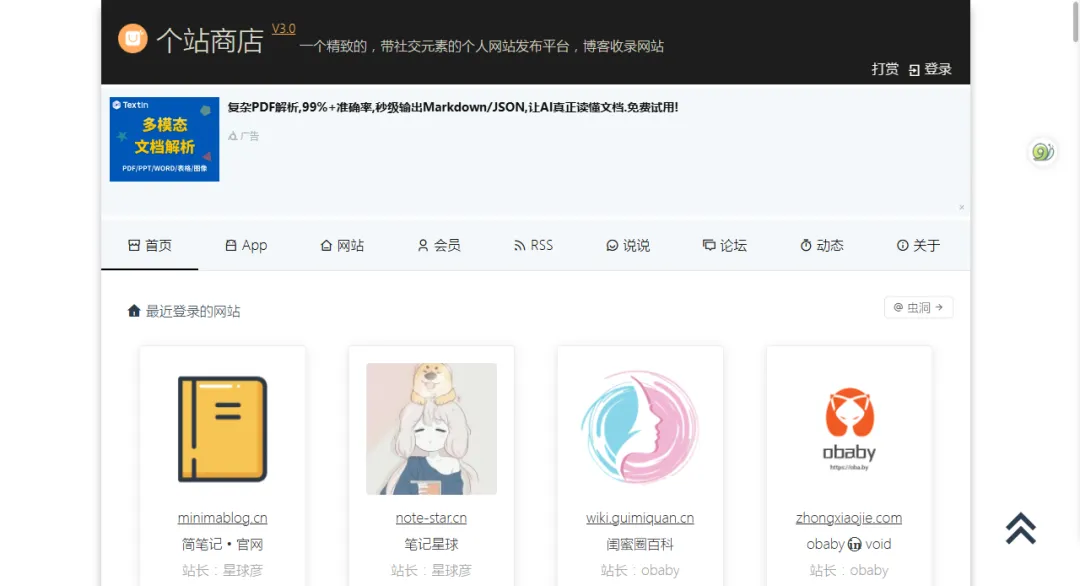Click the 闺蜜圈百科 site title
This screenshot has height=586, width=1080.
pos(640,544)
